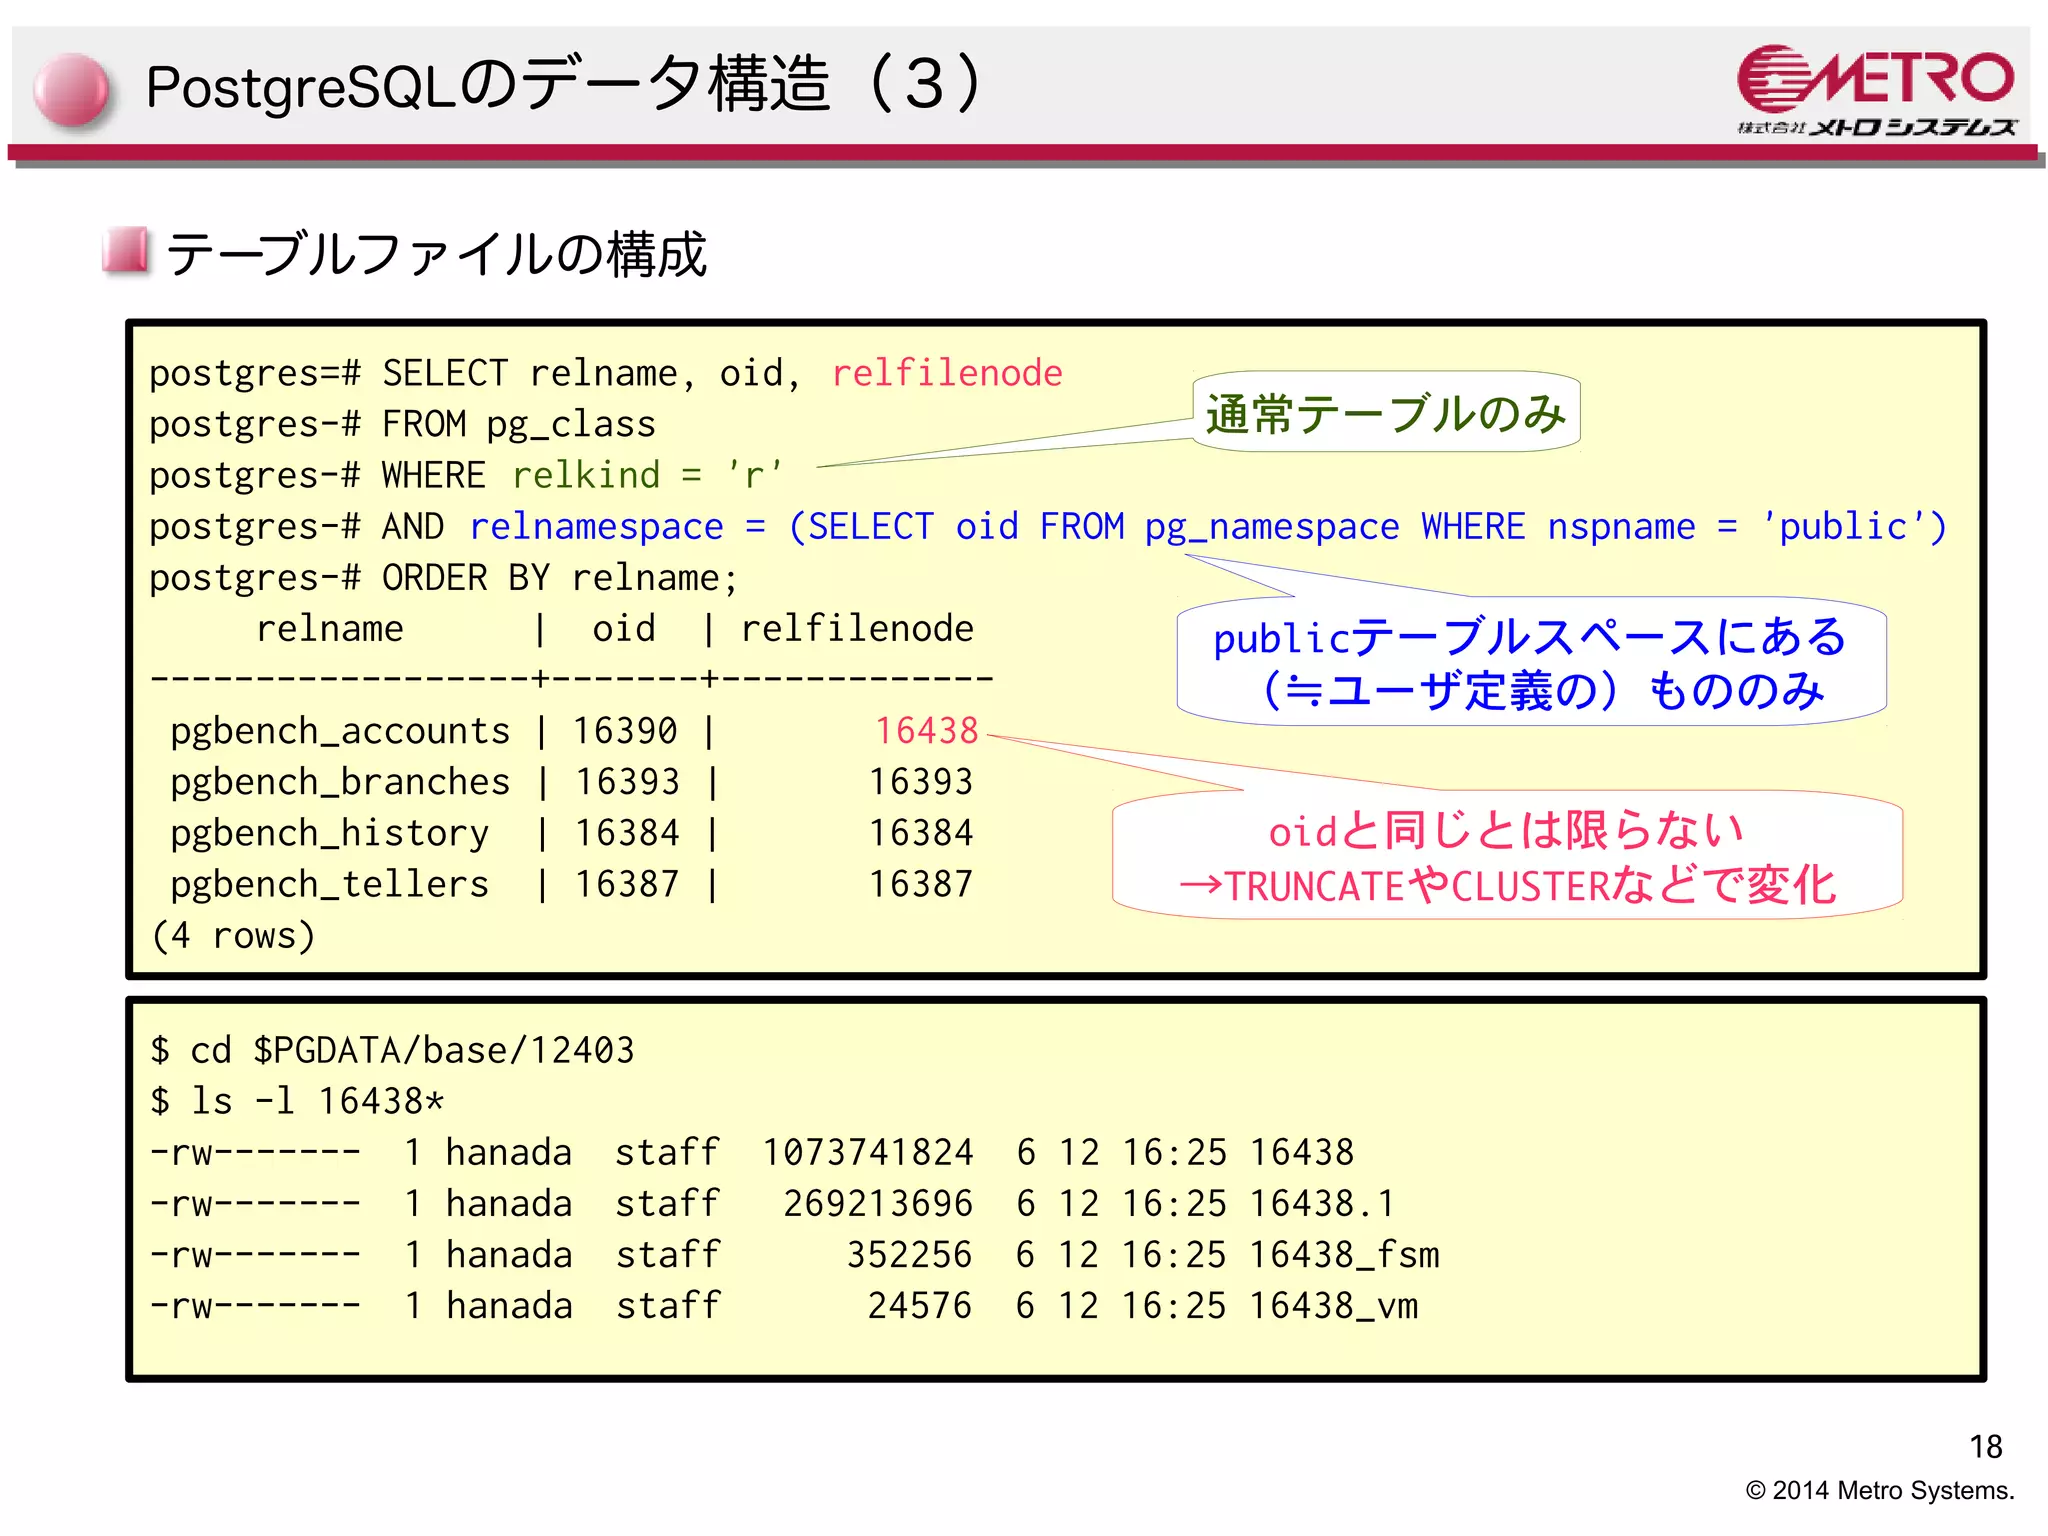Click oid value 16384
Image resolution: width=2048 pixels, height=1536 pixels.
[627, 833]
